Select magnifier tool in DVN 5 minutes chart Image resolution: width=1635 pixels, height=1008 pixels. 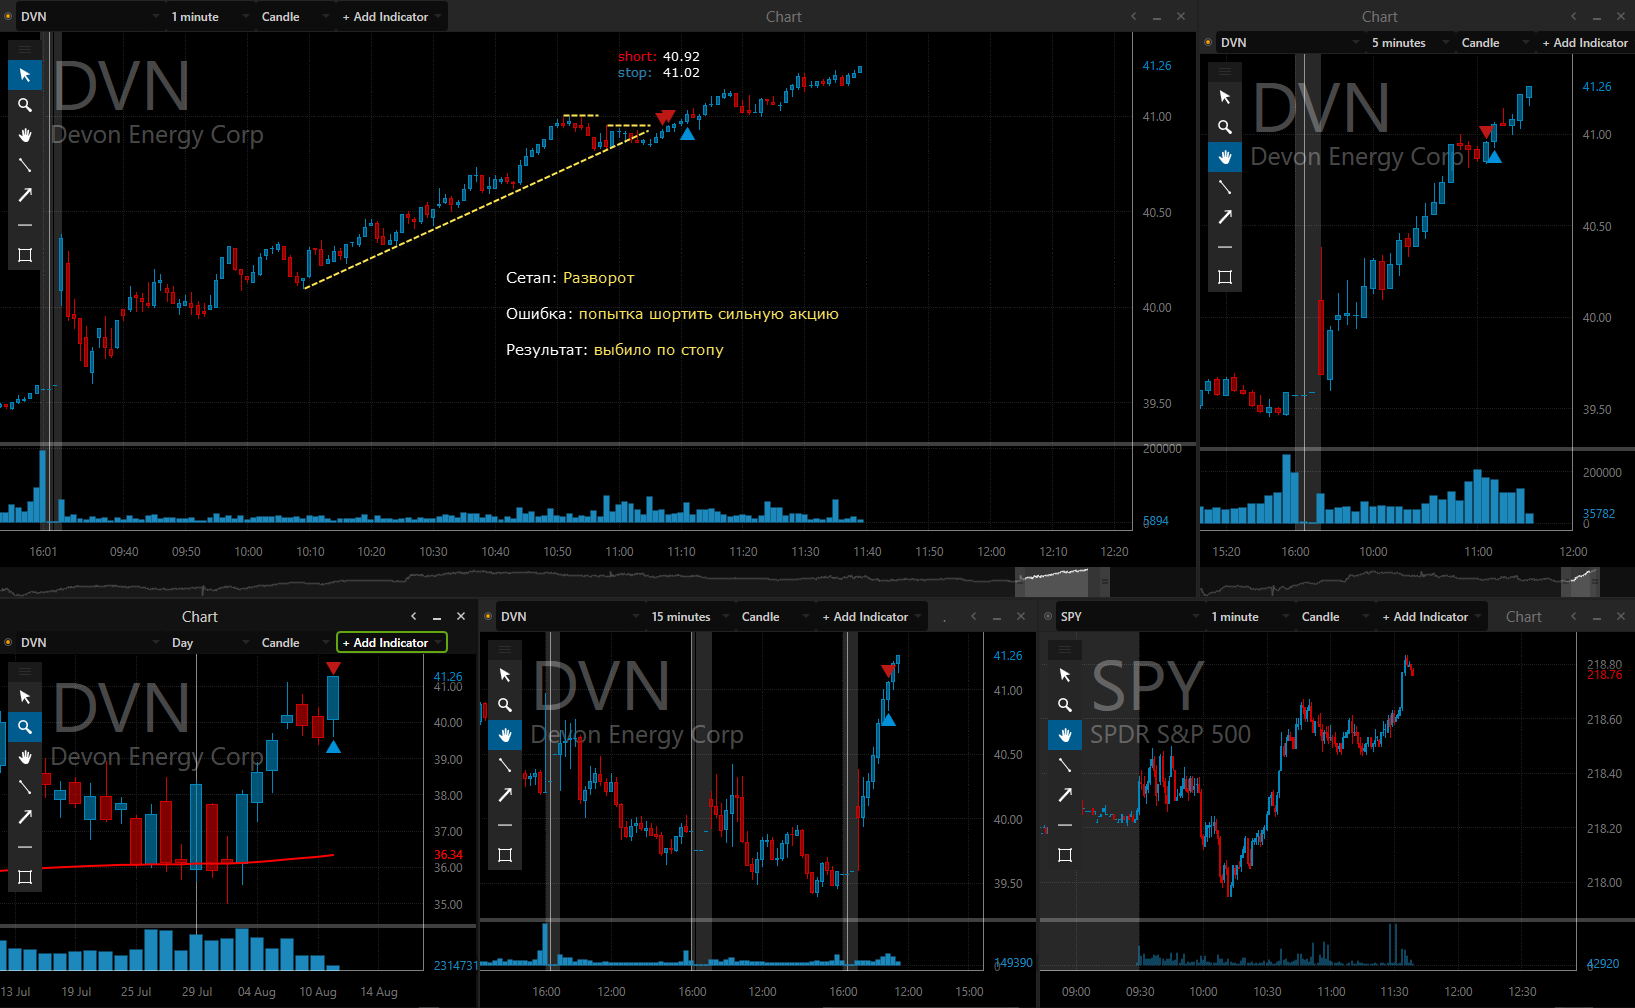pos(1225,127)
